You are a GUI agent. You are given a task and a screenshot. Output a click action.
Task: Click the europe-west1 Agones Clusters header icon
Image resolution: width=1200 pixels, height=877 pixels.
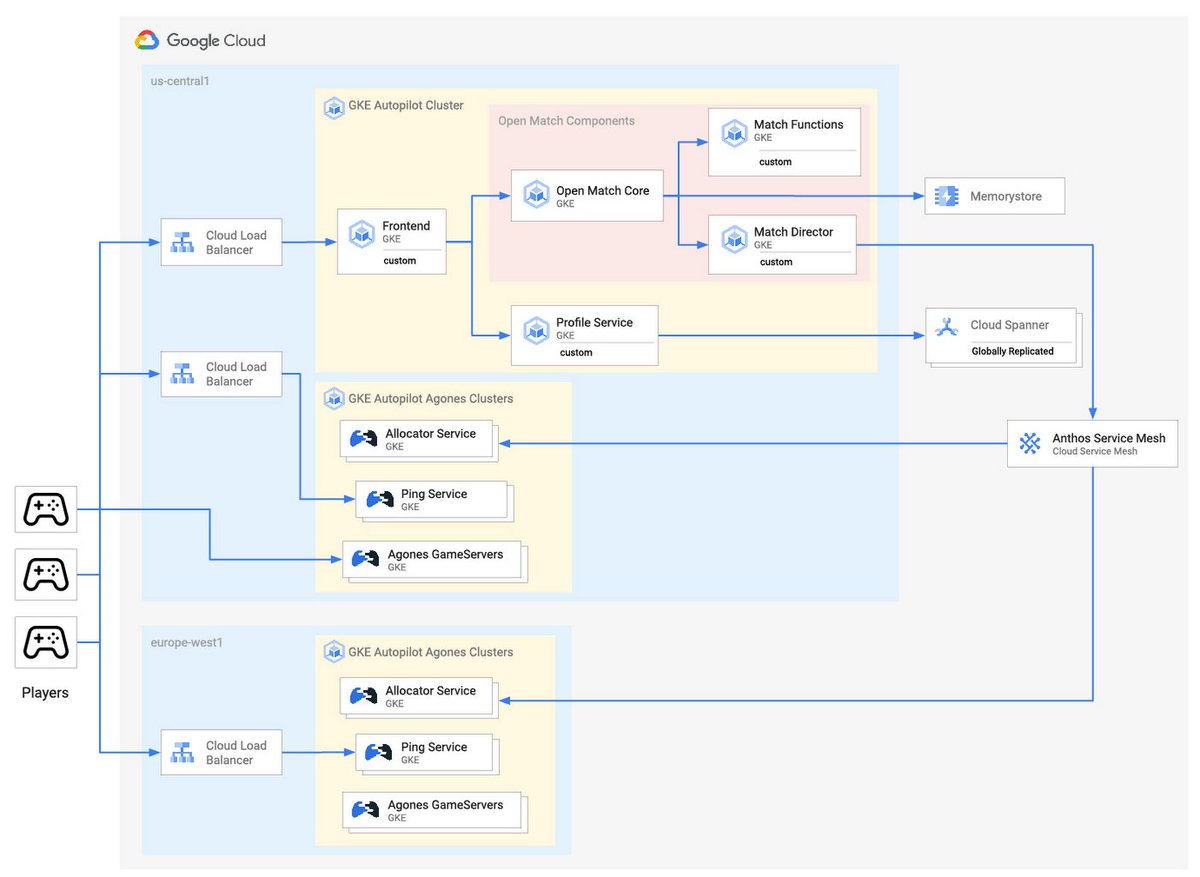pyautogui.click(x=334, y=652)
